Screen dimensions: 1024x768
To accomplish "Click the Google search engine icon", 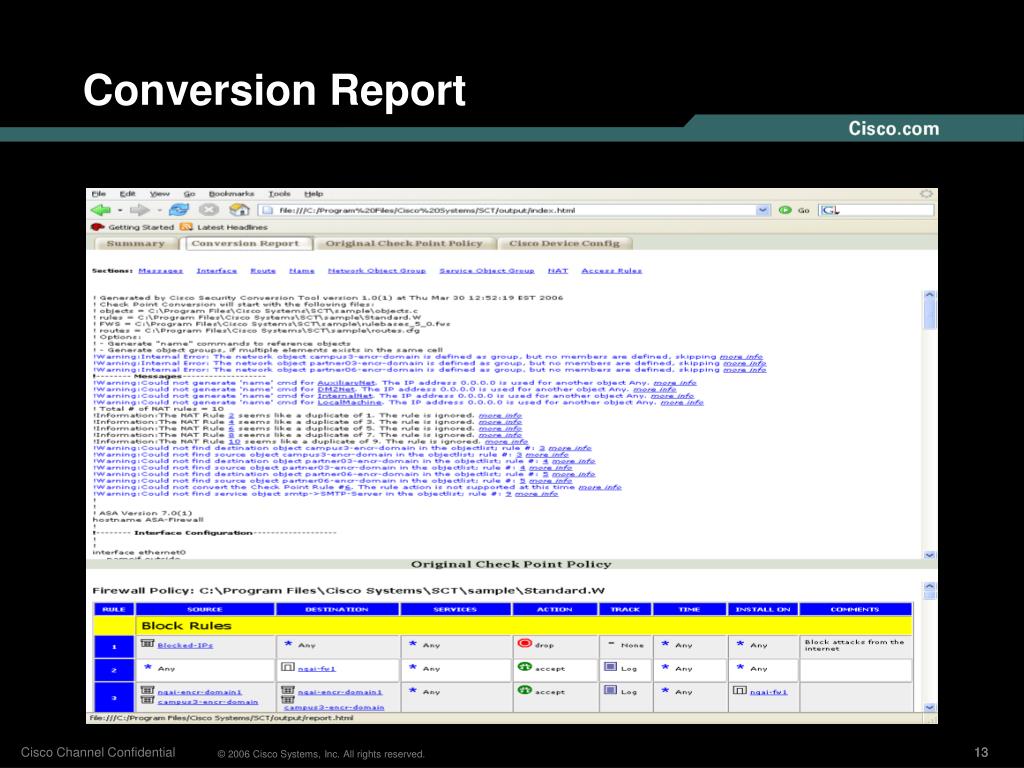I will click(829, 210).
